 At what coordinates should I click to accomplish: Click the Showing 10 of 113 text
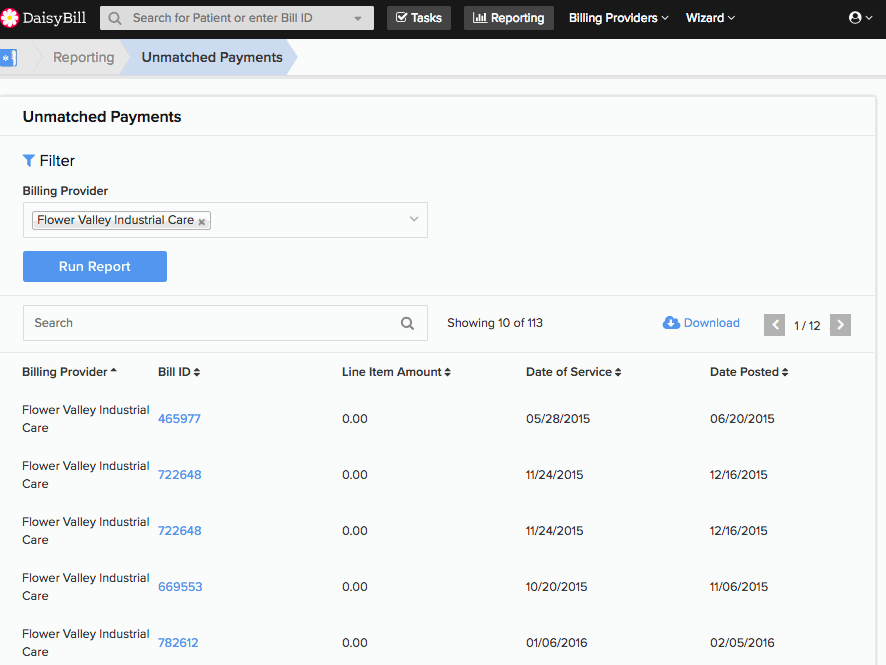494,323
